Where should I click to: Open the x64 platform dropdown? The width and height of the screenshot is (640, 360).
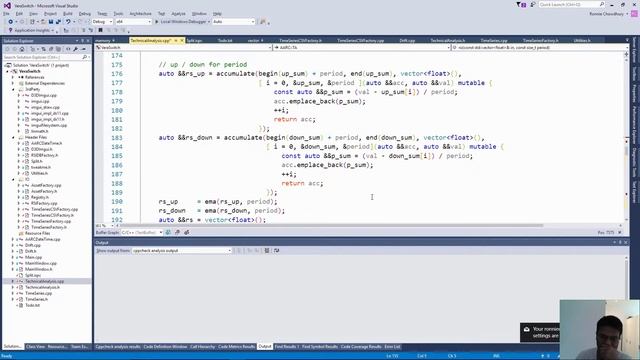pos(133,22)
